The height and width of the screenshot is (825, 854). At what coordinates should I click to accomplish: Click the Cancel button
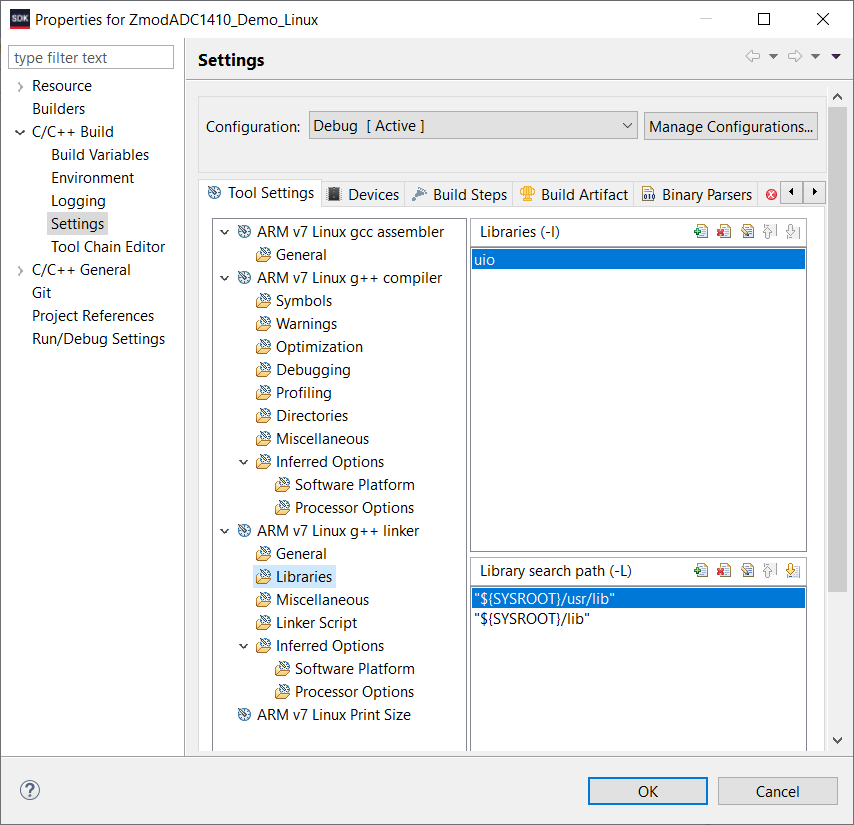[x=777, y=791]
